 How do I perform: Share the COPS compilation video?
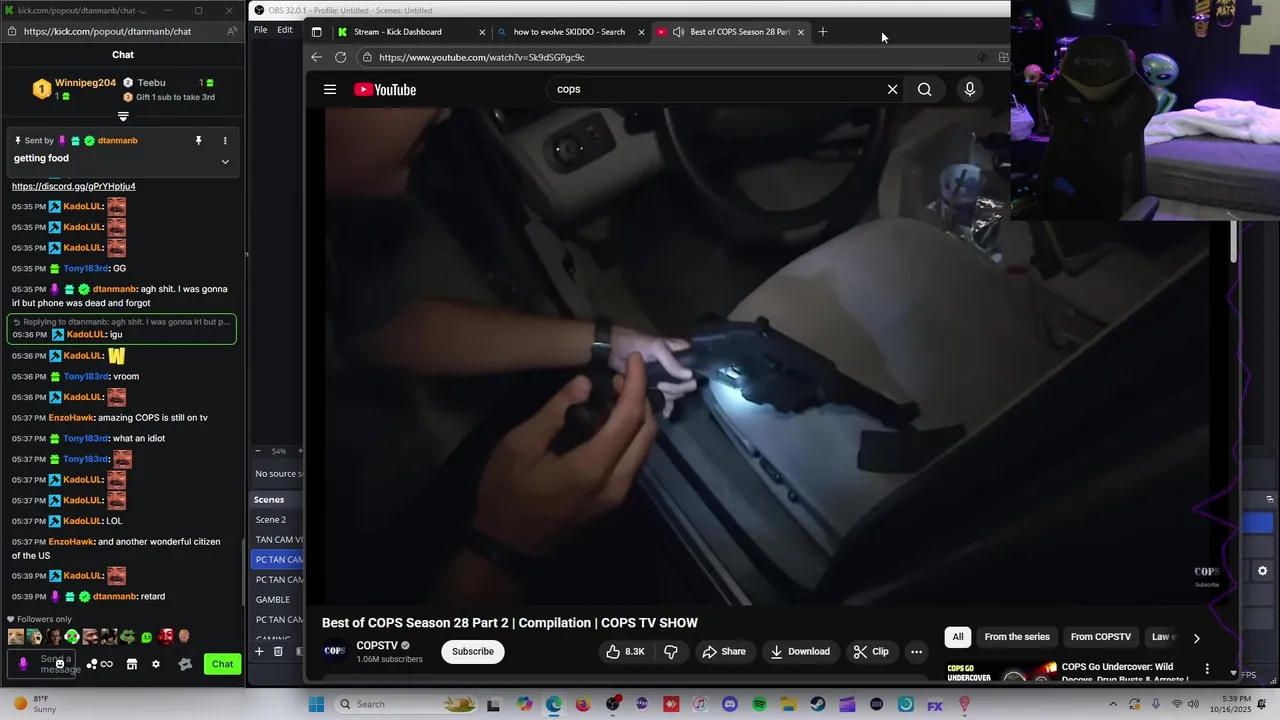click(724, 651)
